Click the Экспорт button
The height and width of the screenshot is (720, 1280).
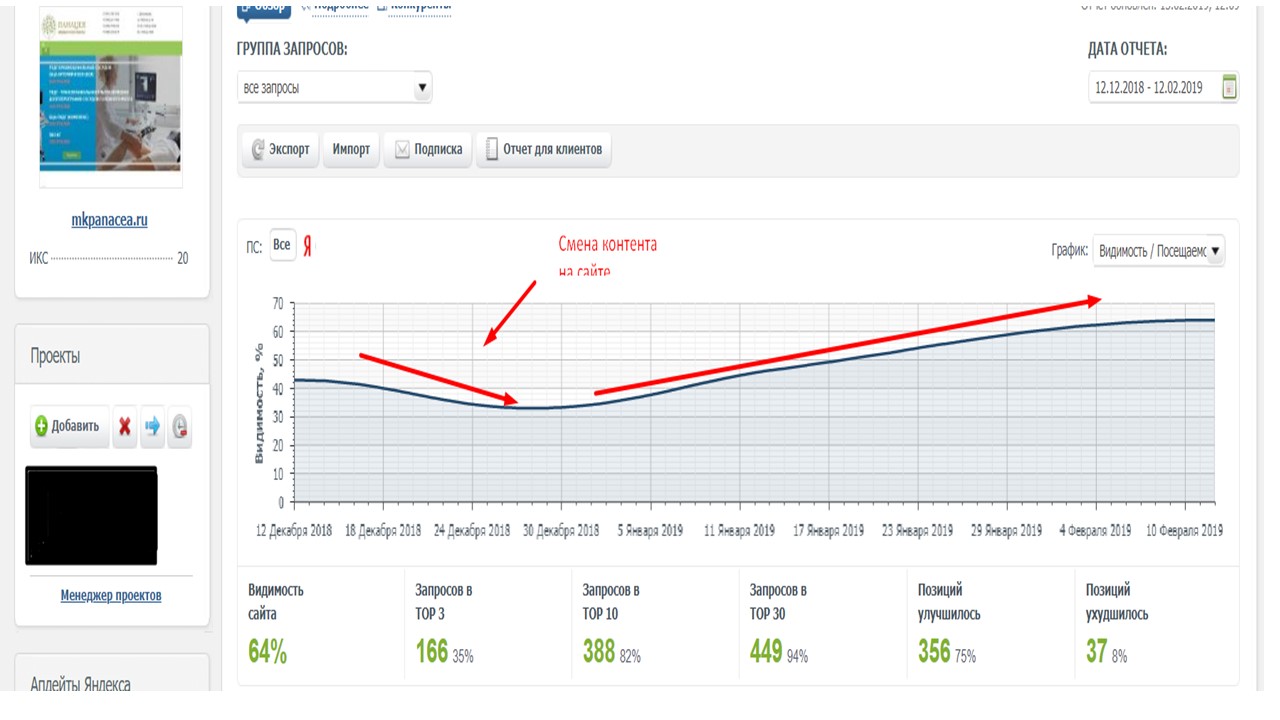click(x=280, y=149)
